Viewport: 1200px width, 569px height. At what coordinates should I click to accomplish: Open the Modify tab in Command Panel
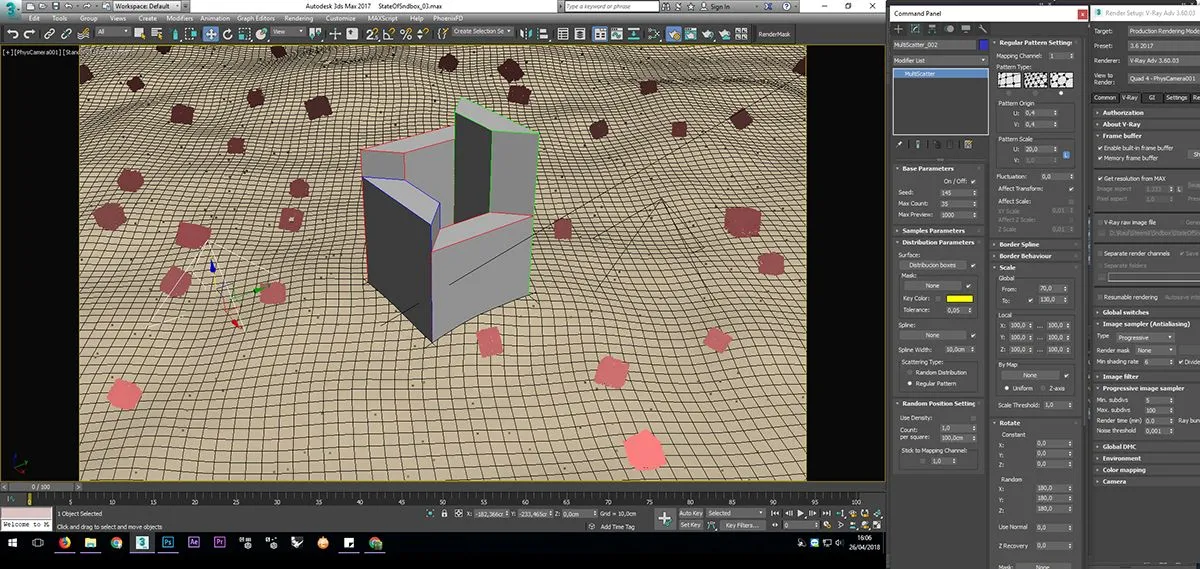[x=916, y=29]
